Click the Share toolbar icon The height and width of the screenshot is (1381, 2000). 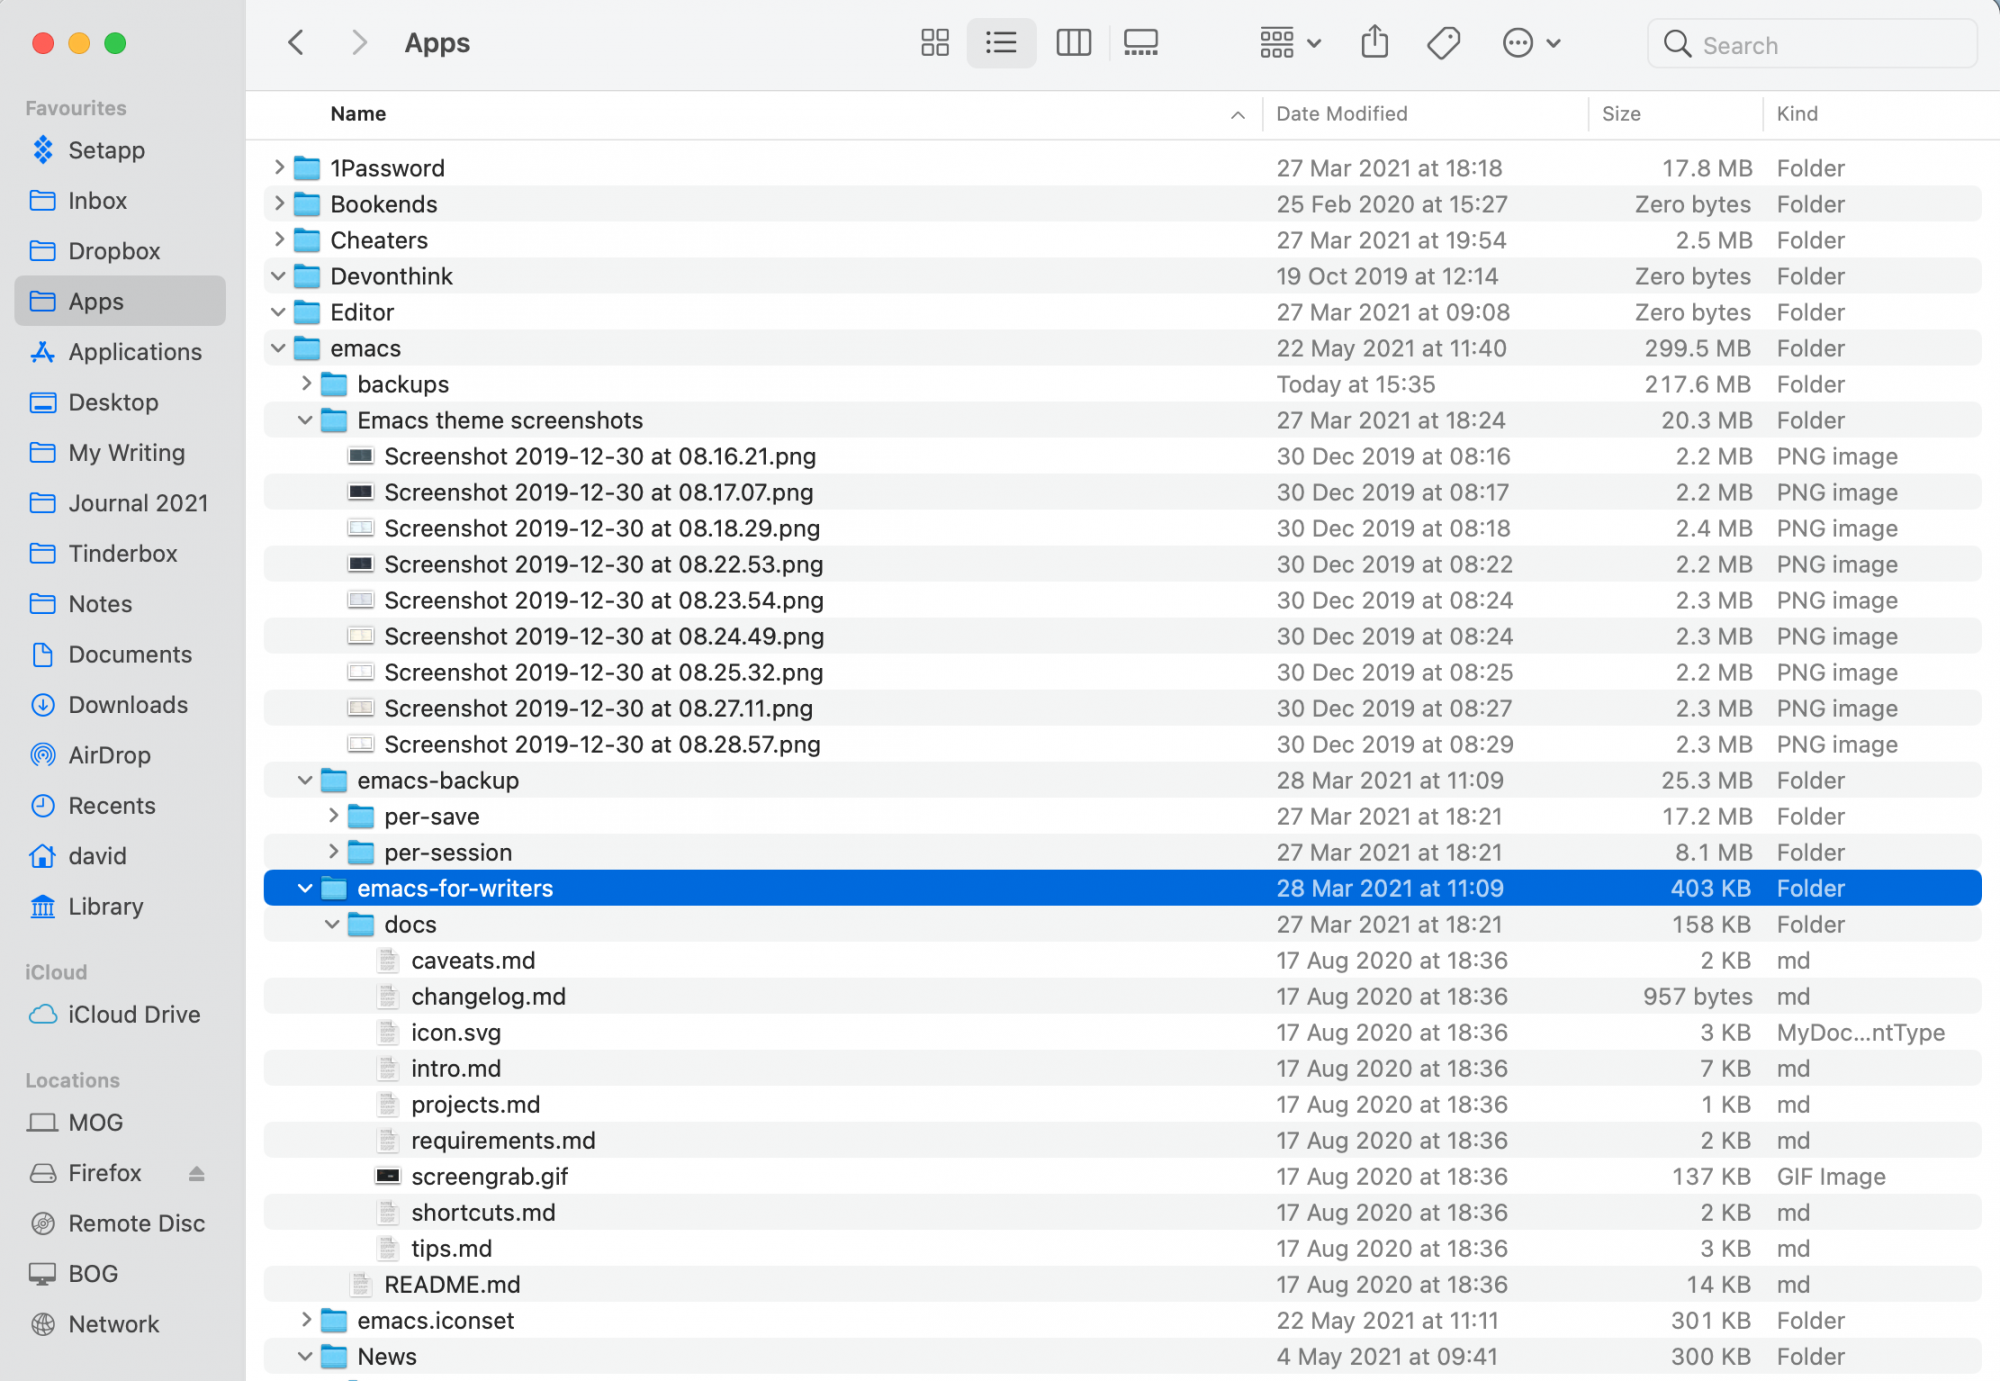[x=1375, y=43]
